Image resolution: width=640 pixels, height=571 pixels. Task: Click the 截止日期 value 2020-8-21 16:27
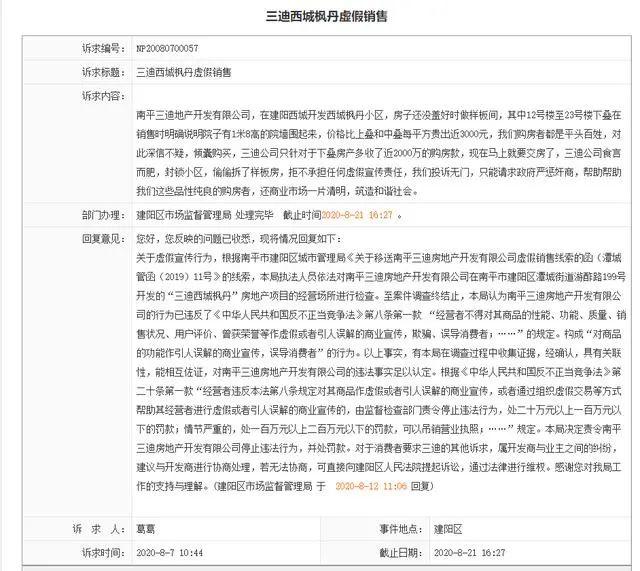click(x=469, y=553)
